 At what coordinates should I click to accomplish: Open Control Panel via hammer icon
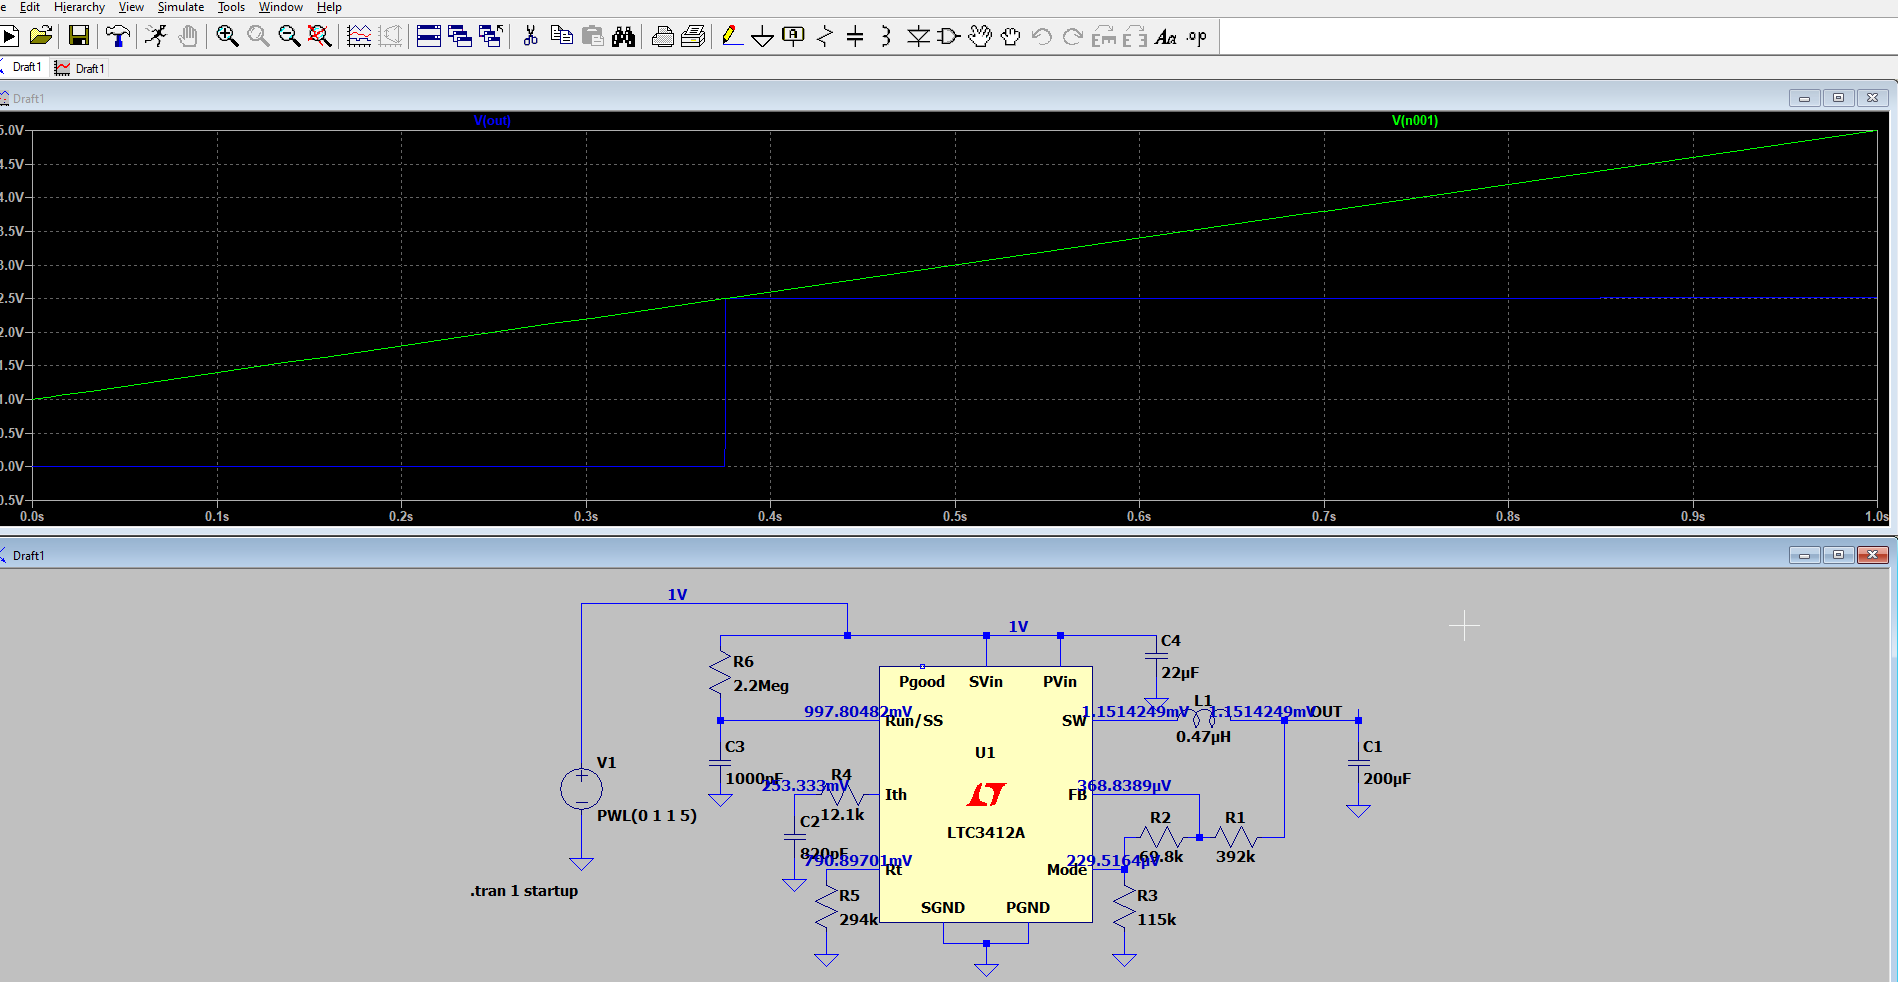tap(118, 37)
